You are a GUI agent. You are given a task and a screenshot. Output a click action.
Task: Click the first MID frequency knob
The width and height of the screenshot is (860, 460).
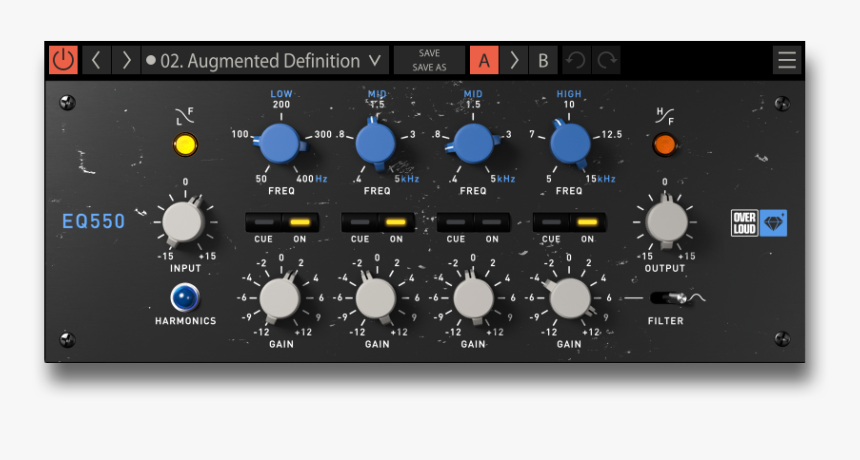(376, 144)
